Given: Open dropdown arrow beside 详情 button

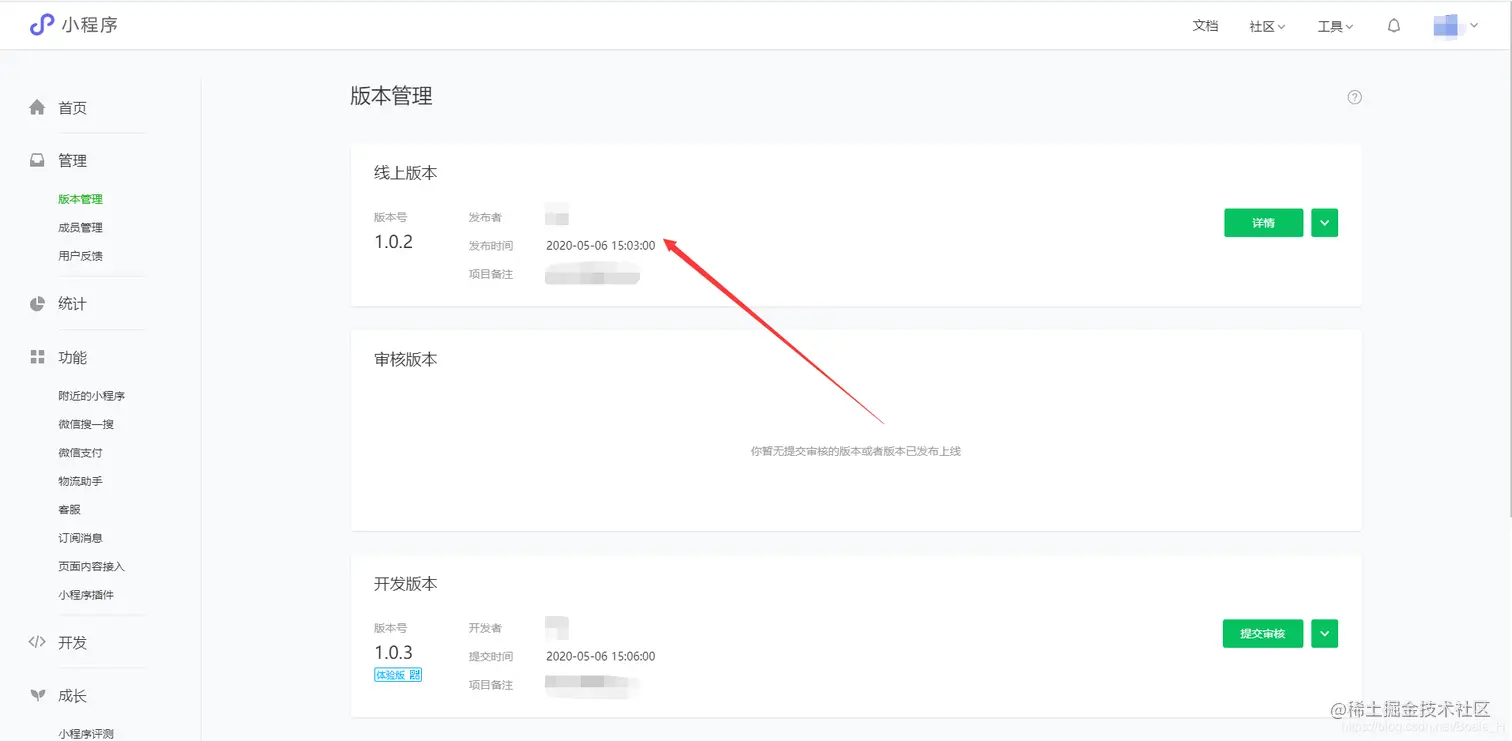Looking at the screenshot, I should click(1324, 222).
